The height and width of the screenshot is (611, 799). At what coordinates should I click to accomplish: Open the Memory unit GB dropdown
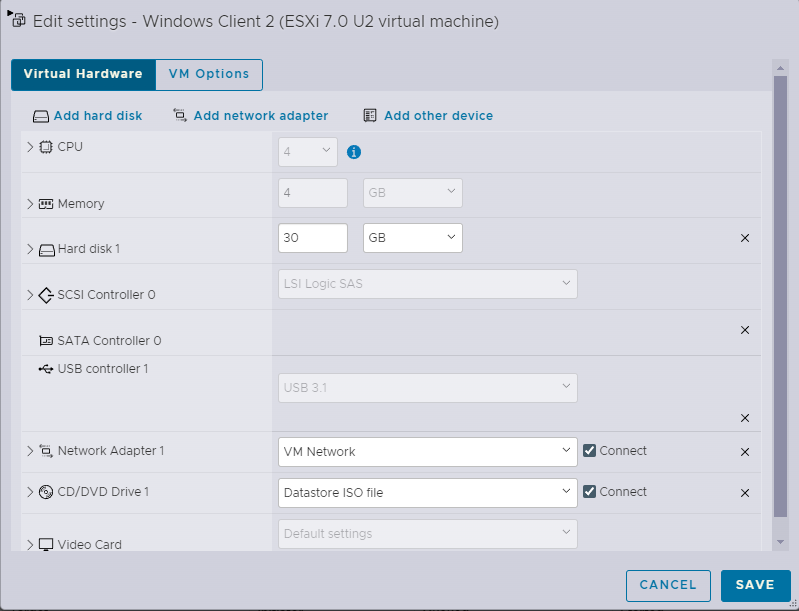coord(413,193)
